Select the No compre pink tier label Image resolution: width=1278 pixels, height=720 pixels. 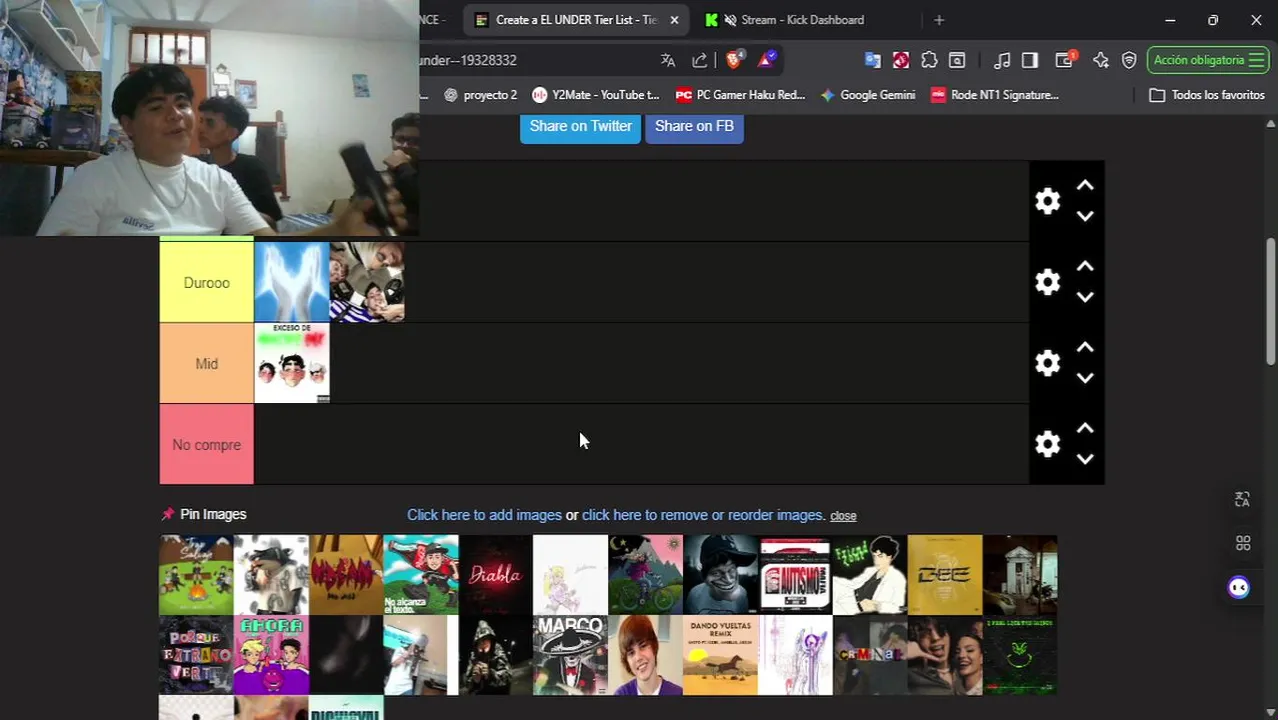pyautogui.click(x=207, y=445)
